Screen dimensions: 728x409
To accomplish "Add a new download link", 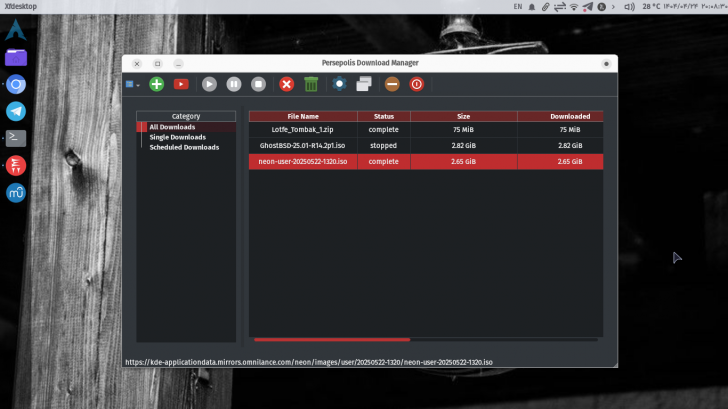I will (x=156, y=84).
